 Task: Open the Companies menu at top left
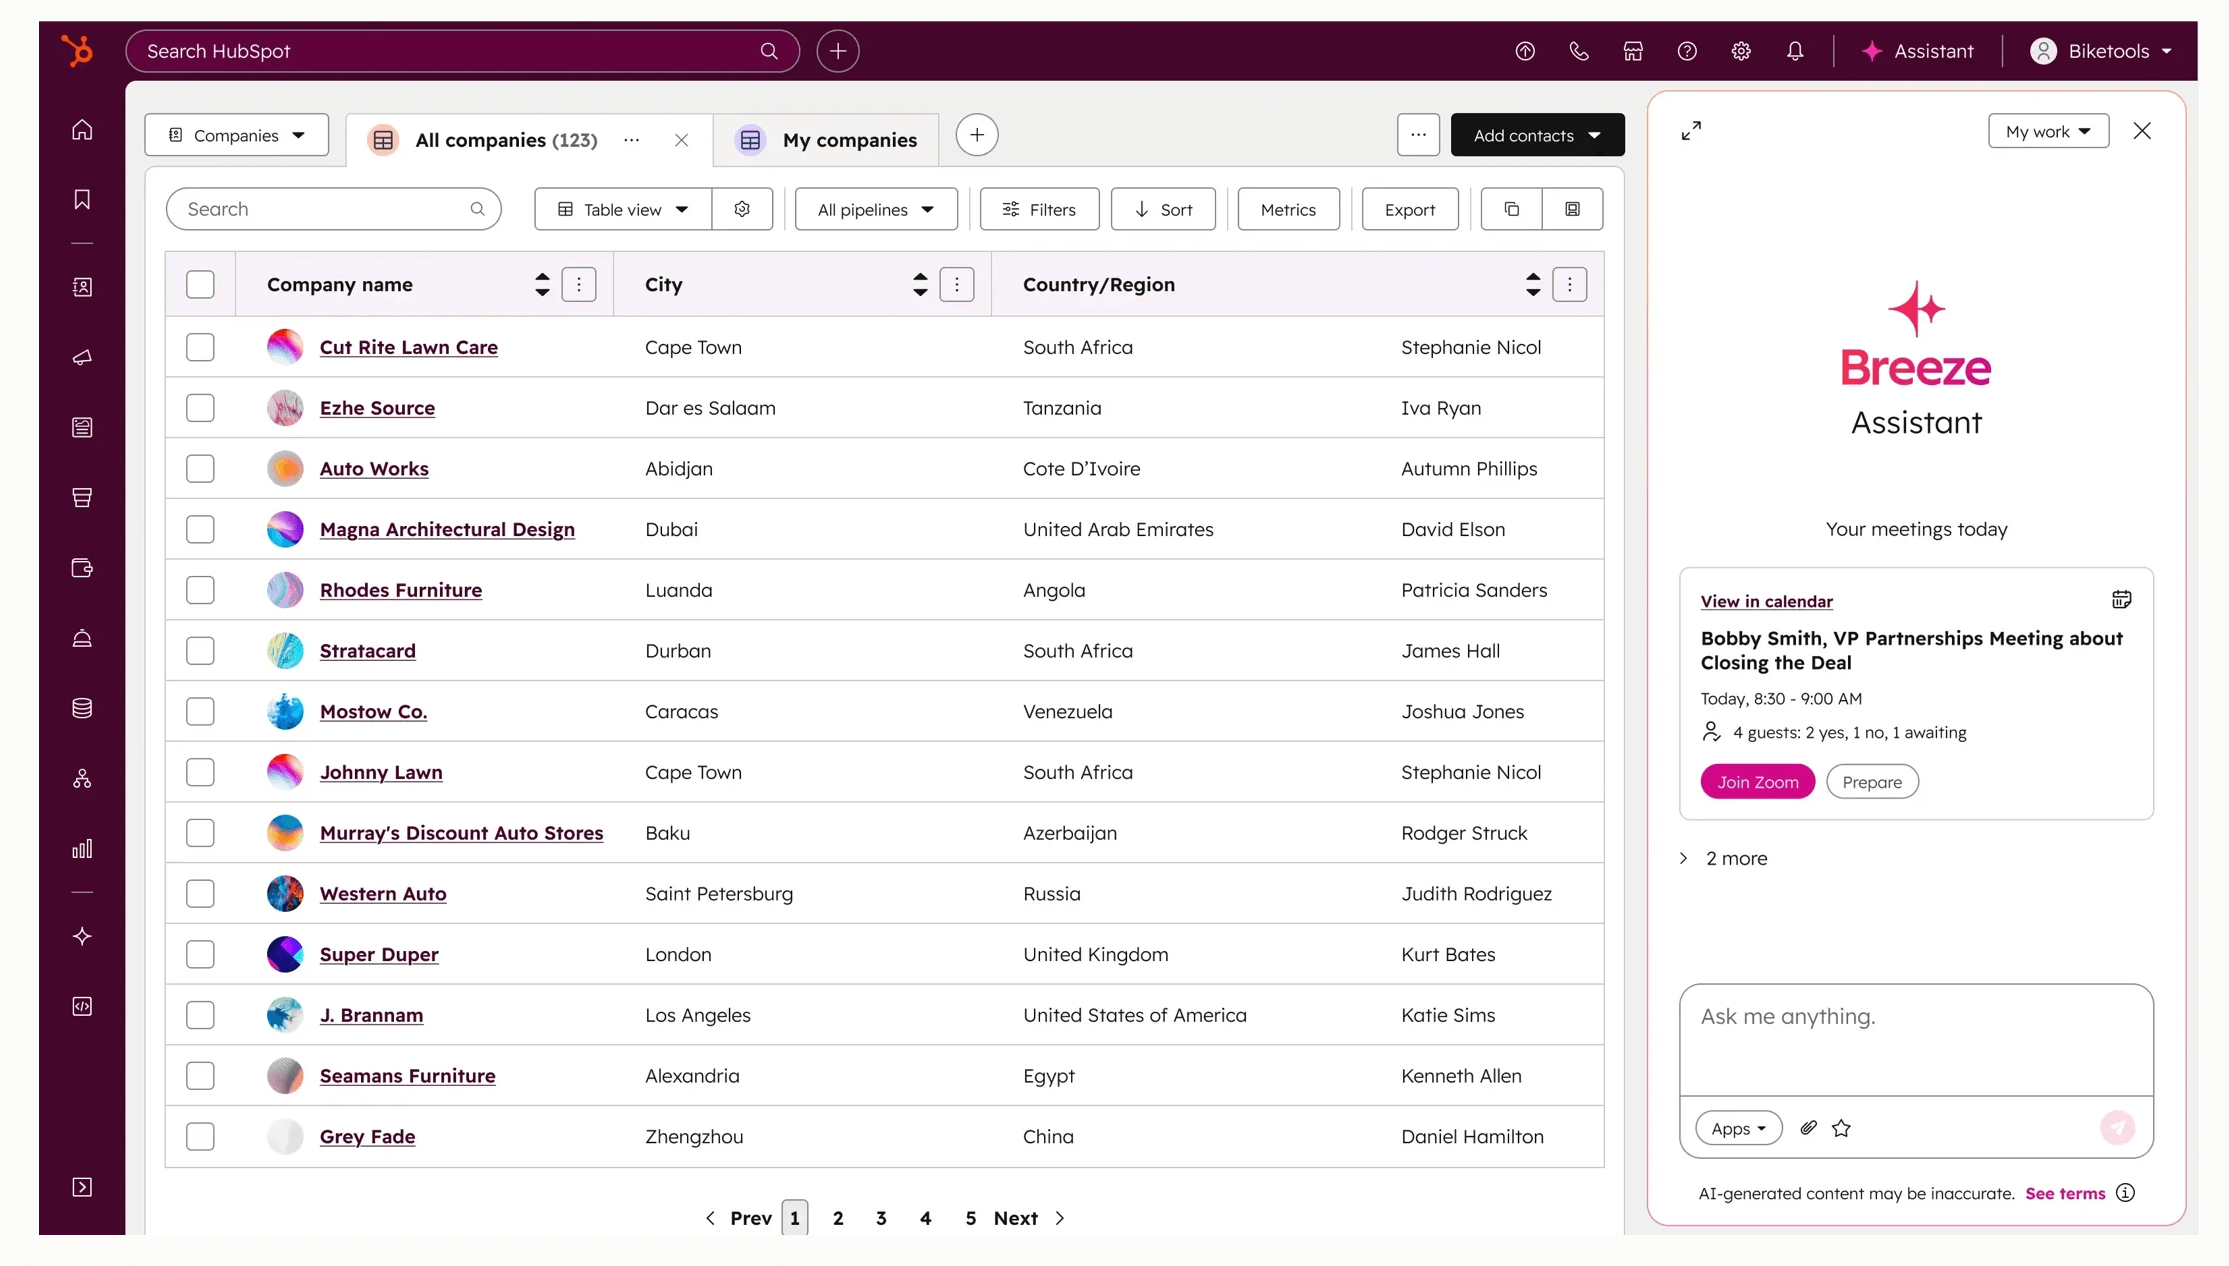pos(236,134)
